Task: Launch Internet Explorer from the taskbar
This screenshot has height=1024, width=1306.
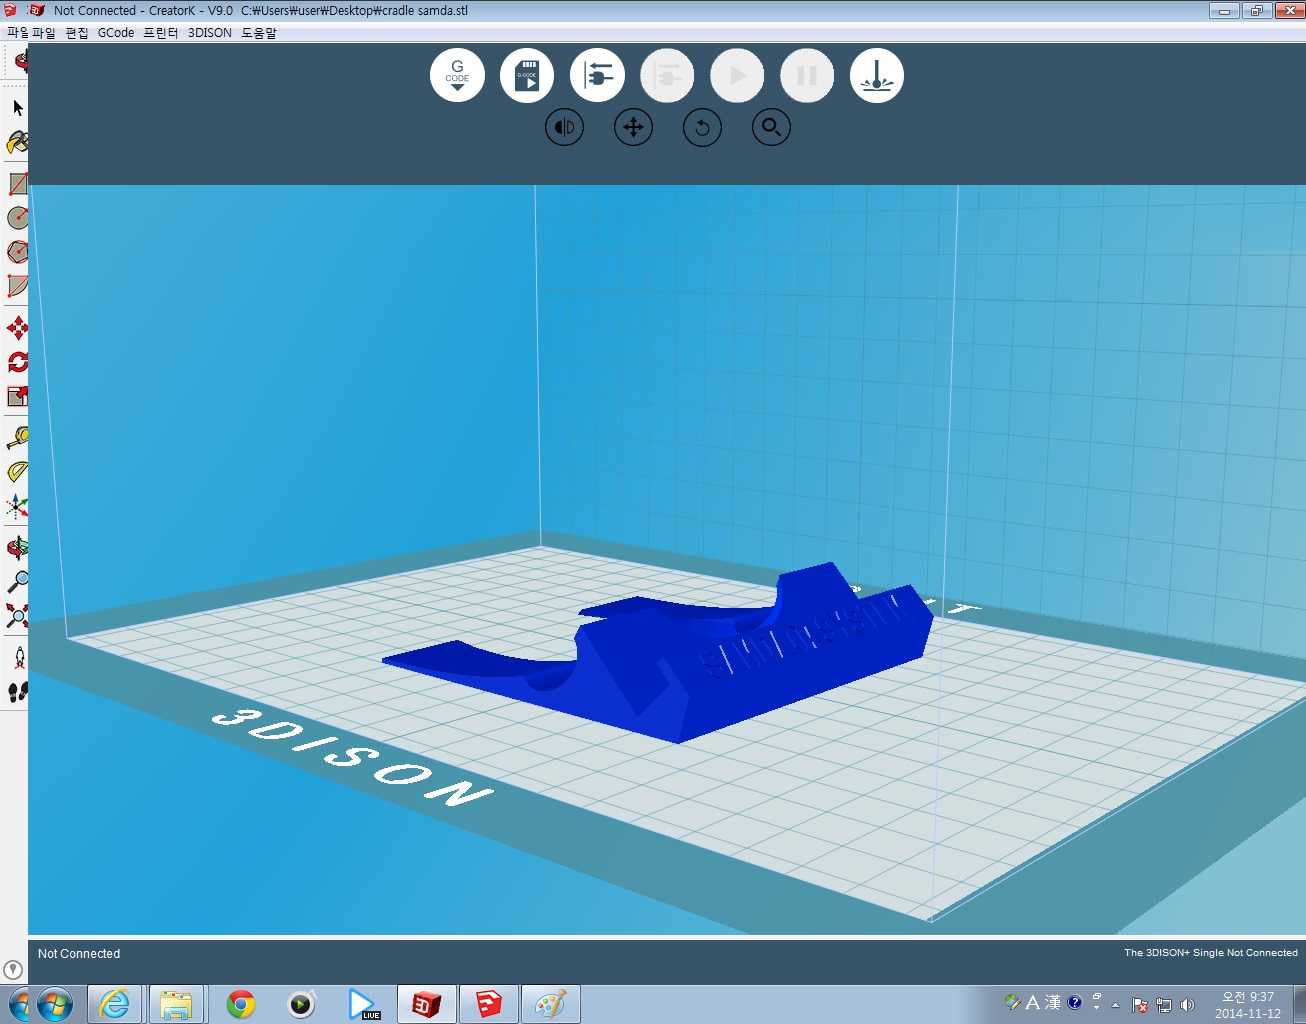Action: 115,1004
